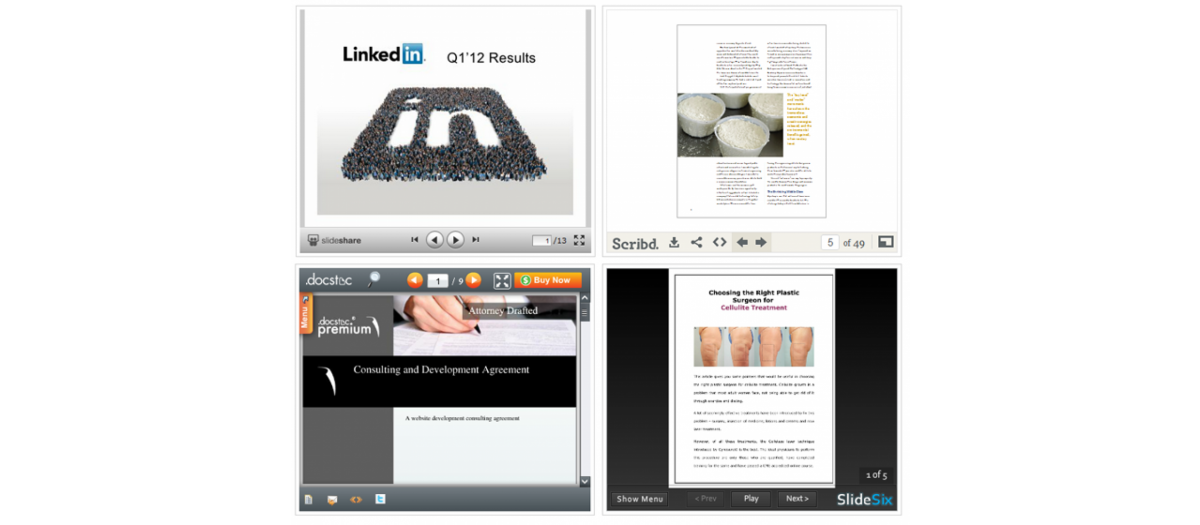Click the Docstoc document page icon

click(x=309, y=499)
